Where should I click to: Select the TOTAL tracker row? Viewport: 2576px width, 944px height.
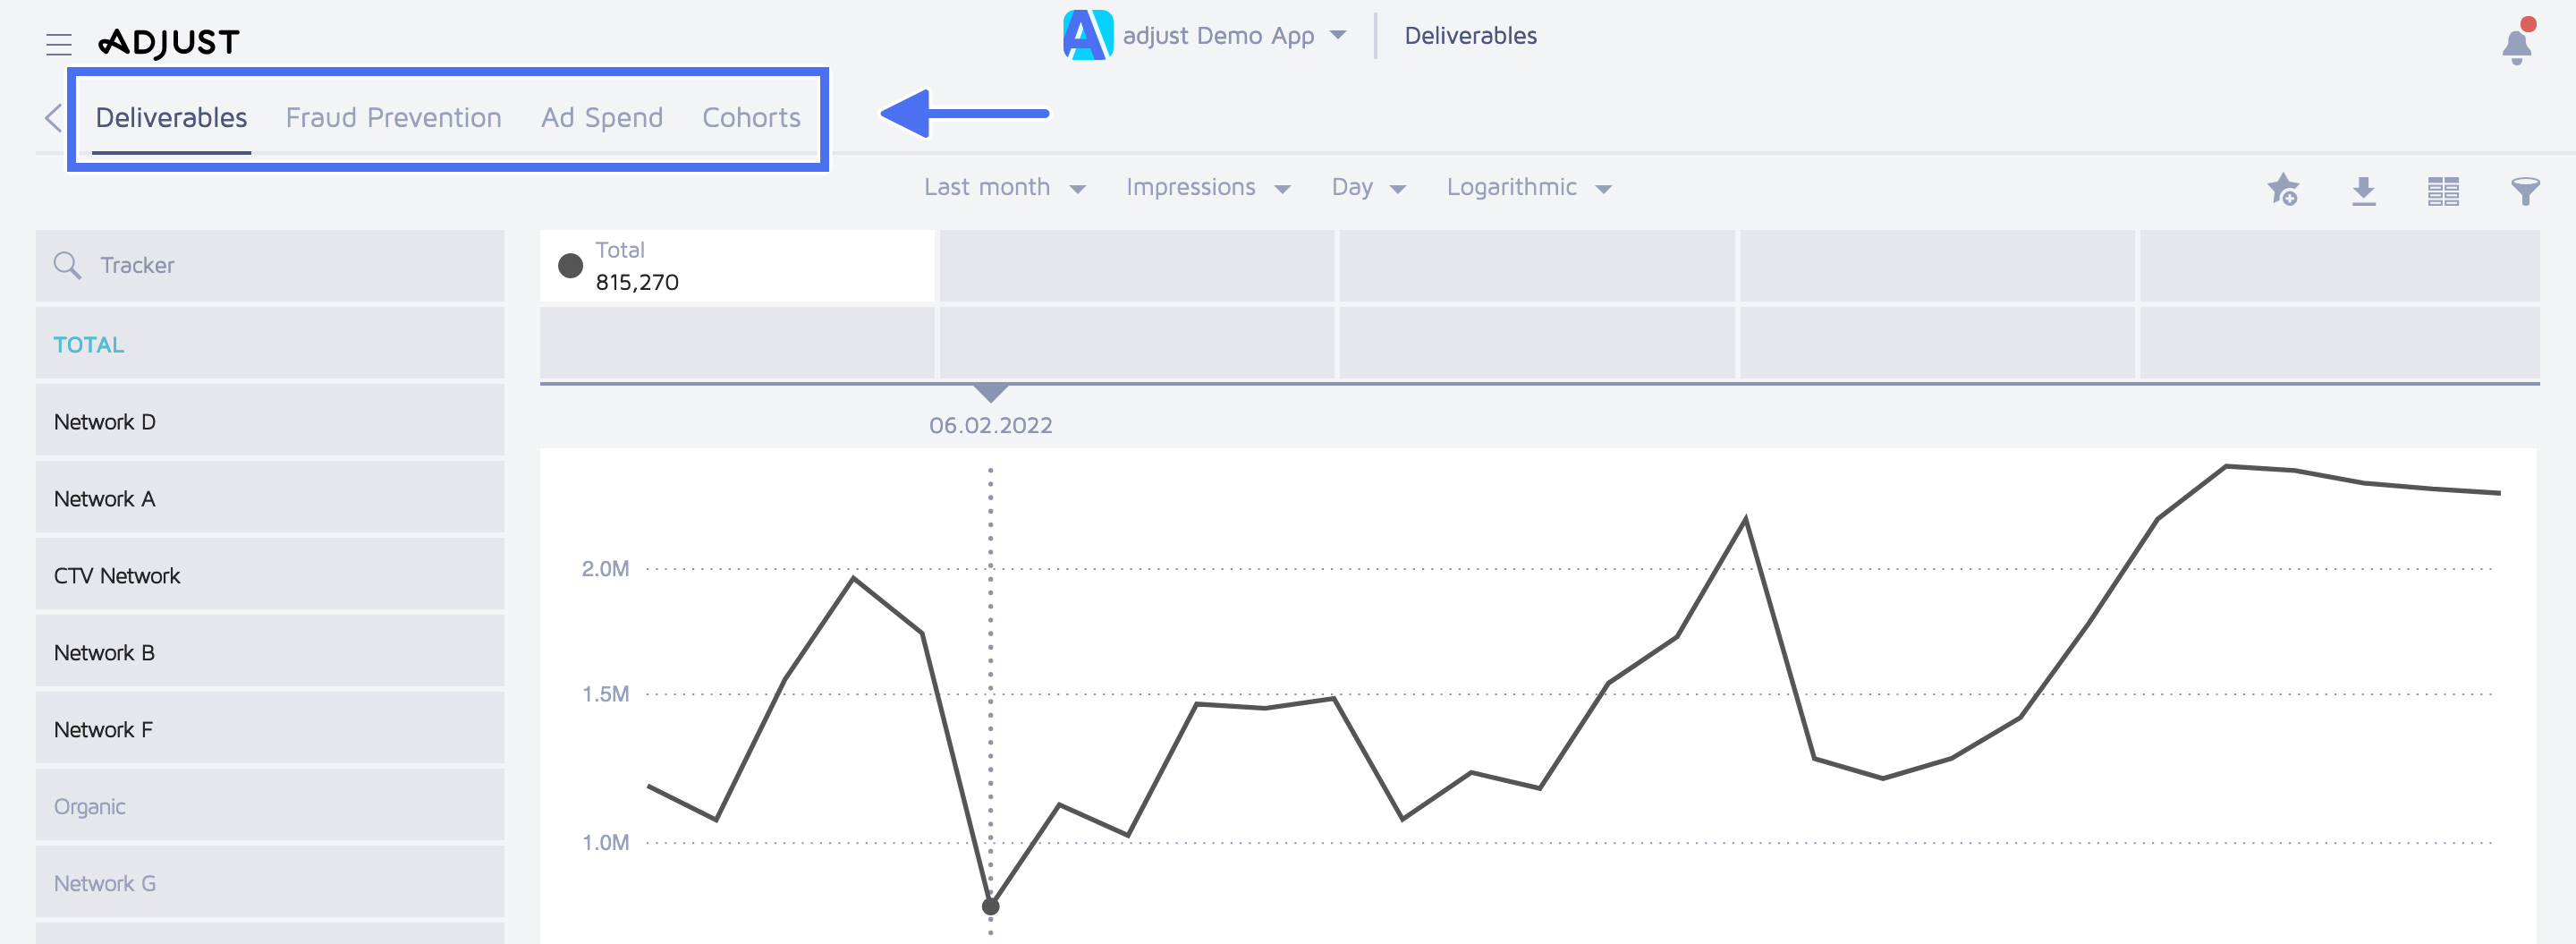(270, 344)
